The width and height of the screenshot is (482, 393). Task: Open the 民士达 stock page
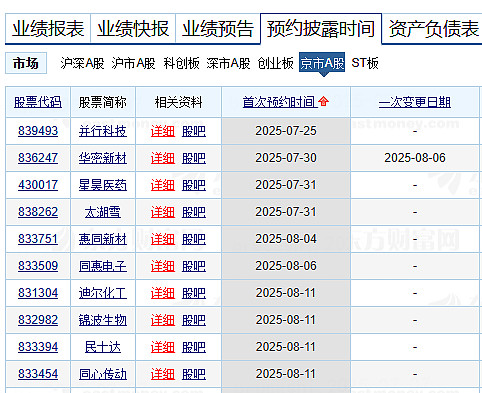[x=103, y=347]
